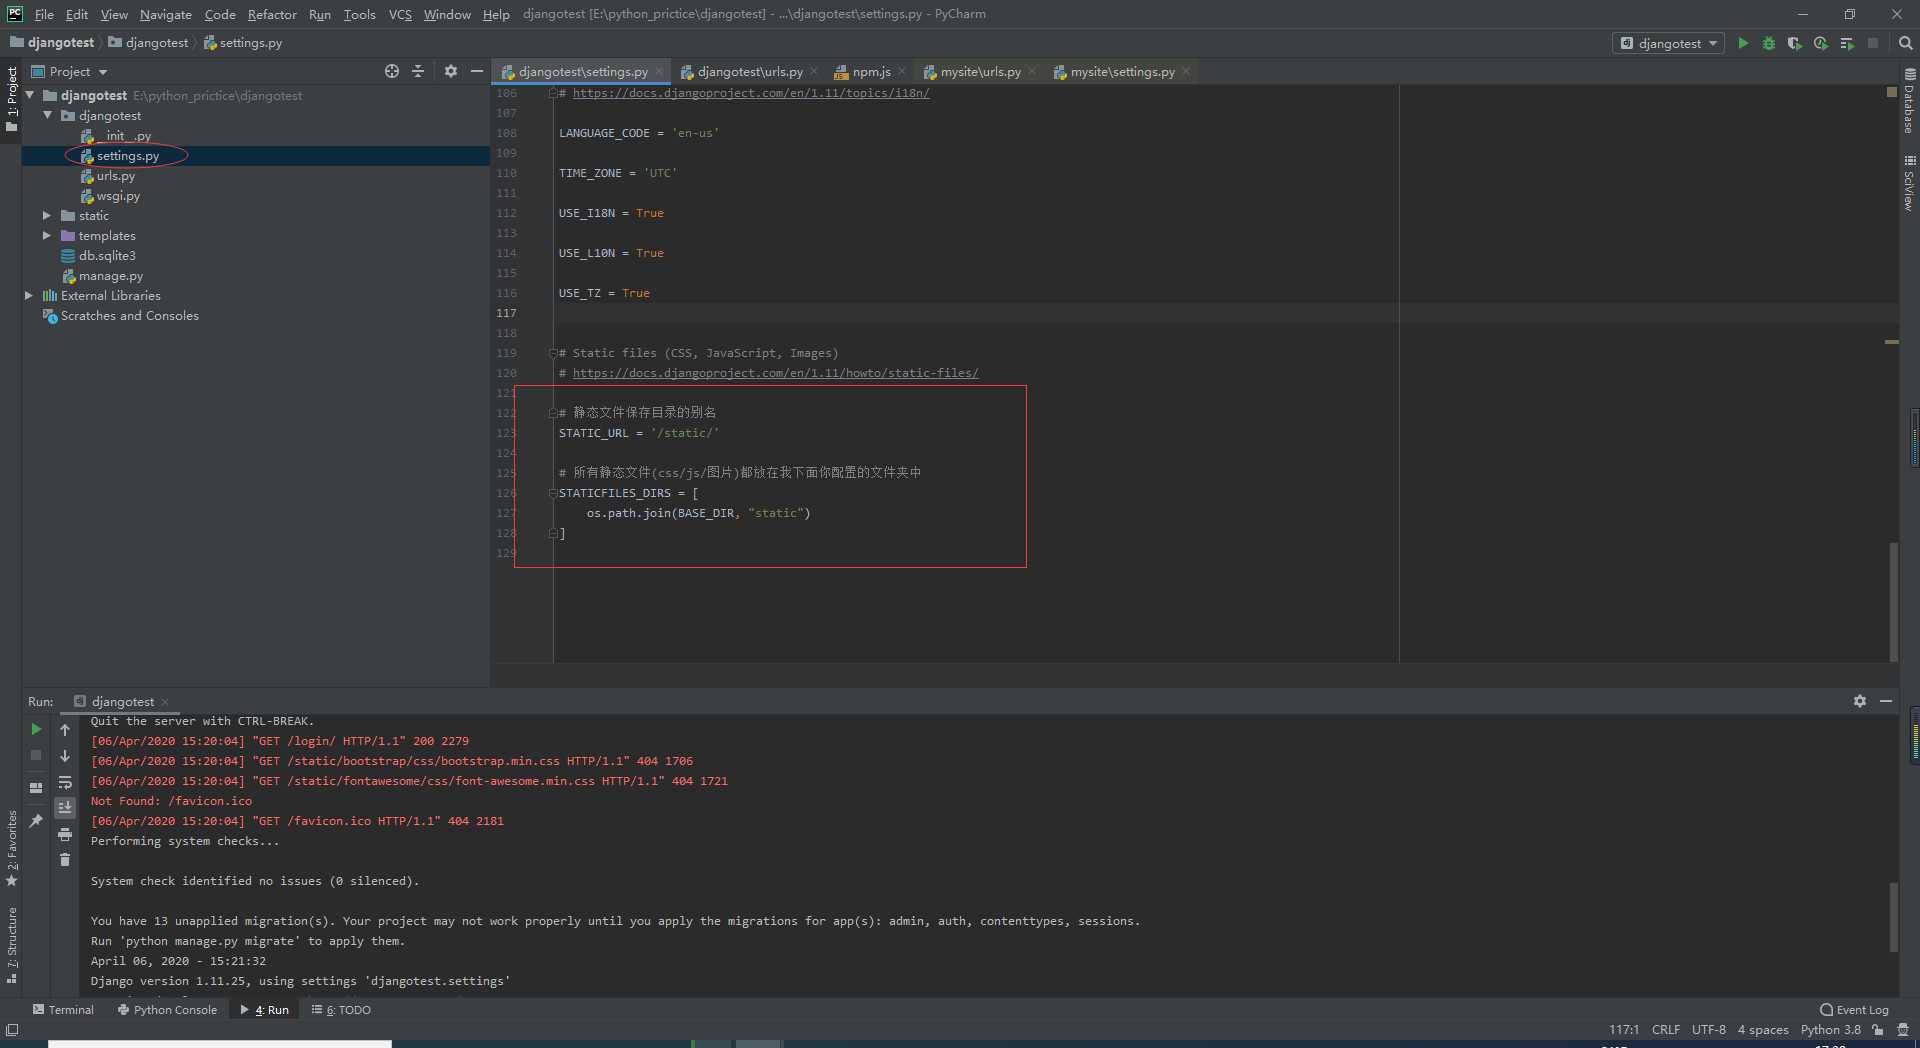
Task: Go down the stack trace arrow
Action: point(65,755)
